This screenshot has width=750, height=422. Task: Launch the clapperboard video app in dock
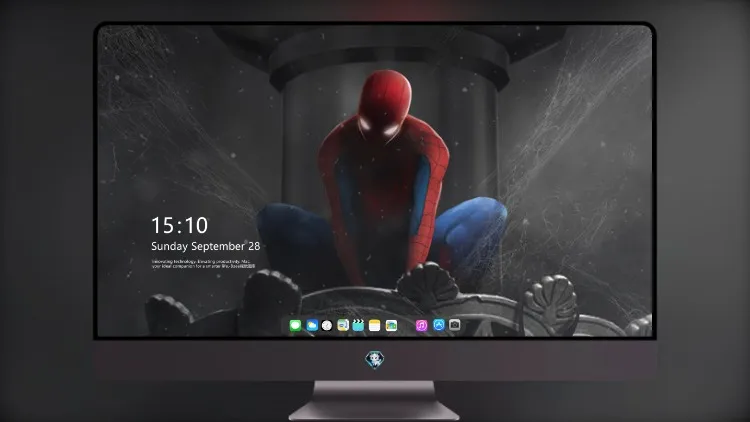click(x=358, y=325)
